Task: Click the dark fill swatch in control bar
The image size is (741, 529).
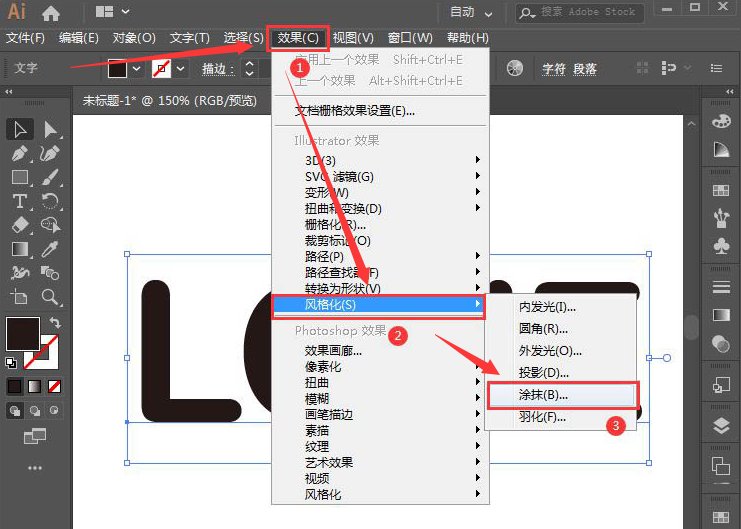Action: 117,69
